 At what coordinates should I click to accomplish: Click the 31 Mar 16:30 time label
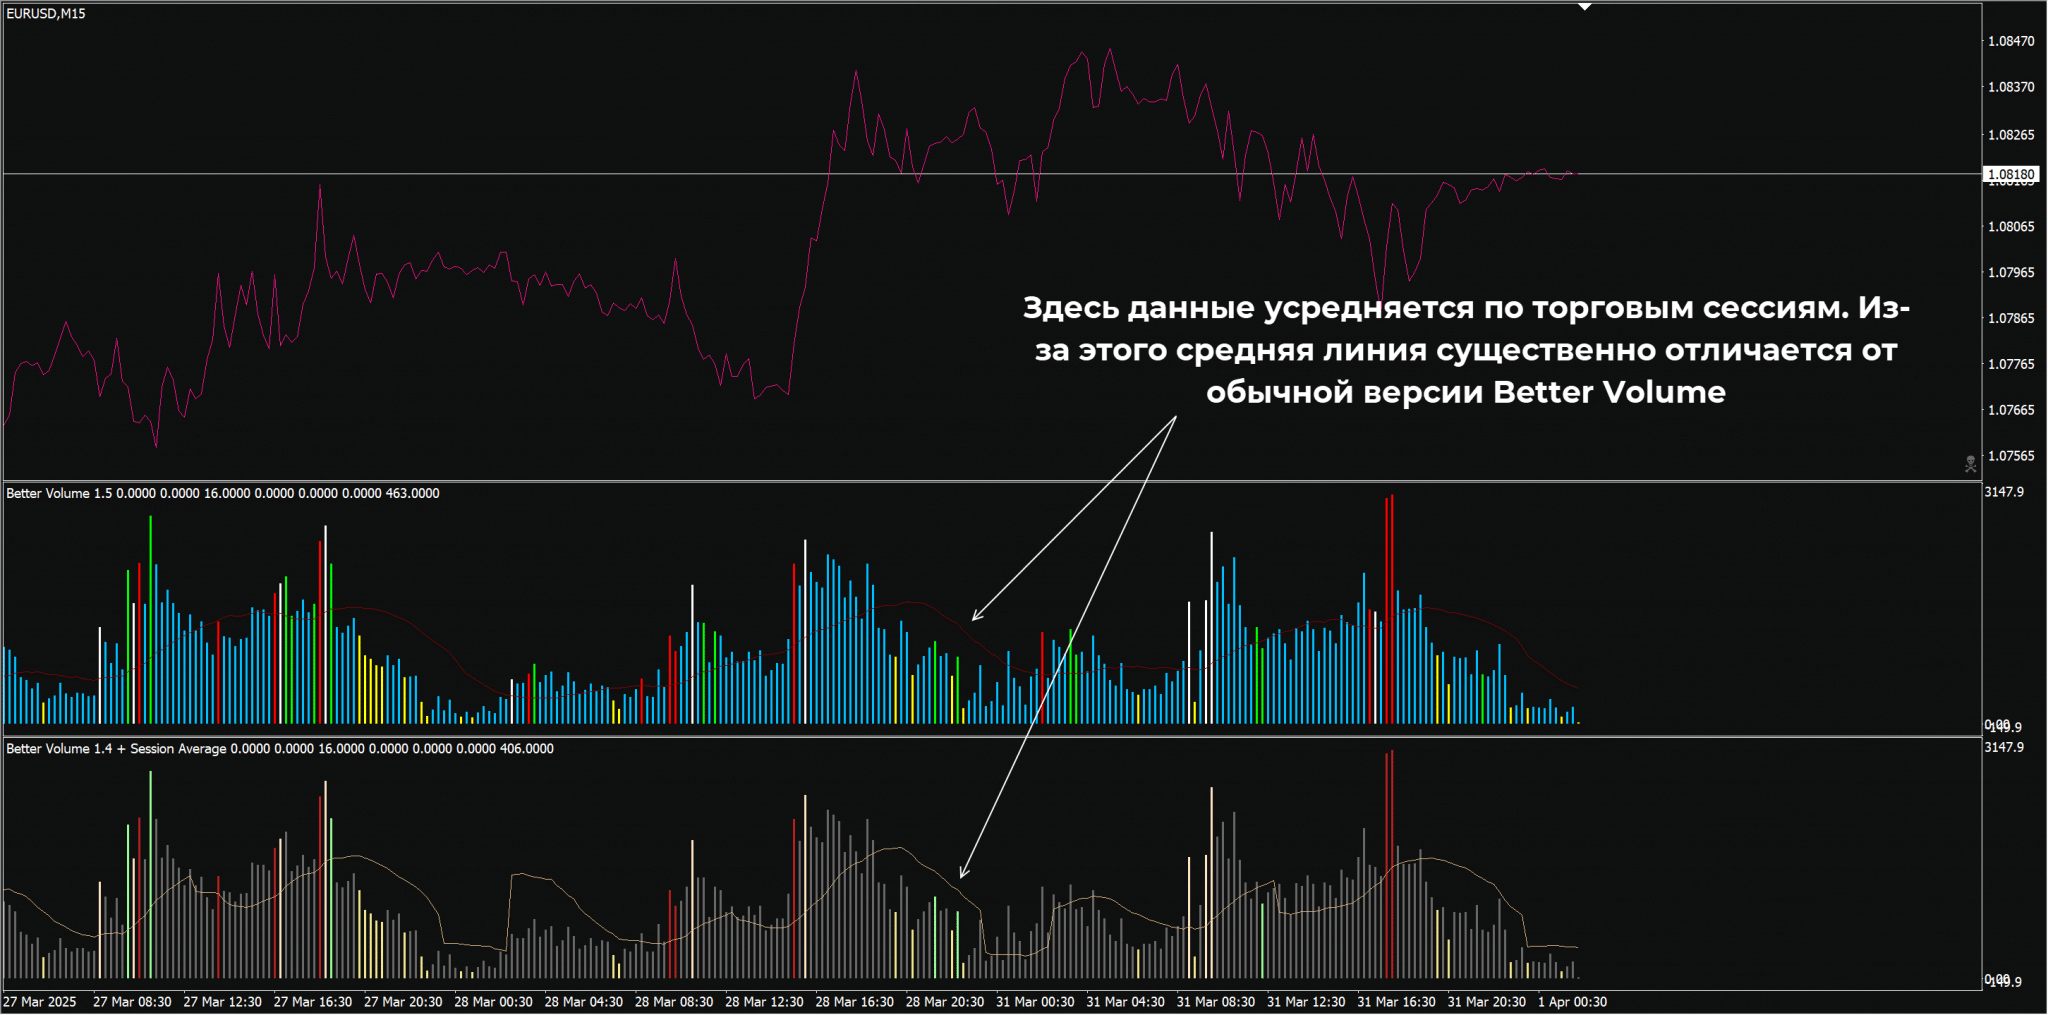click(x=1396, y=1002)
